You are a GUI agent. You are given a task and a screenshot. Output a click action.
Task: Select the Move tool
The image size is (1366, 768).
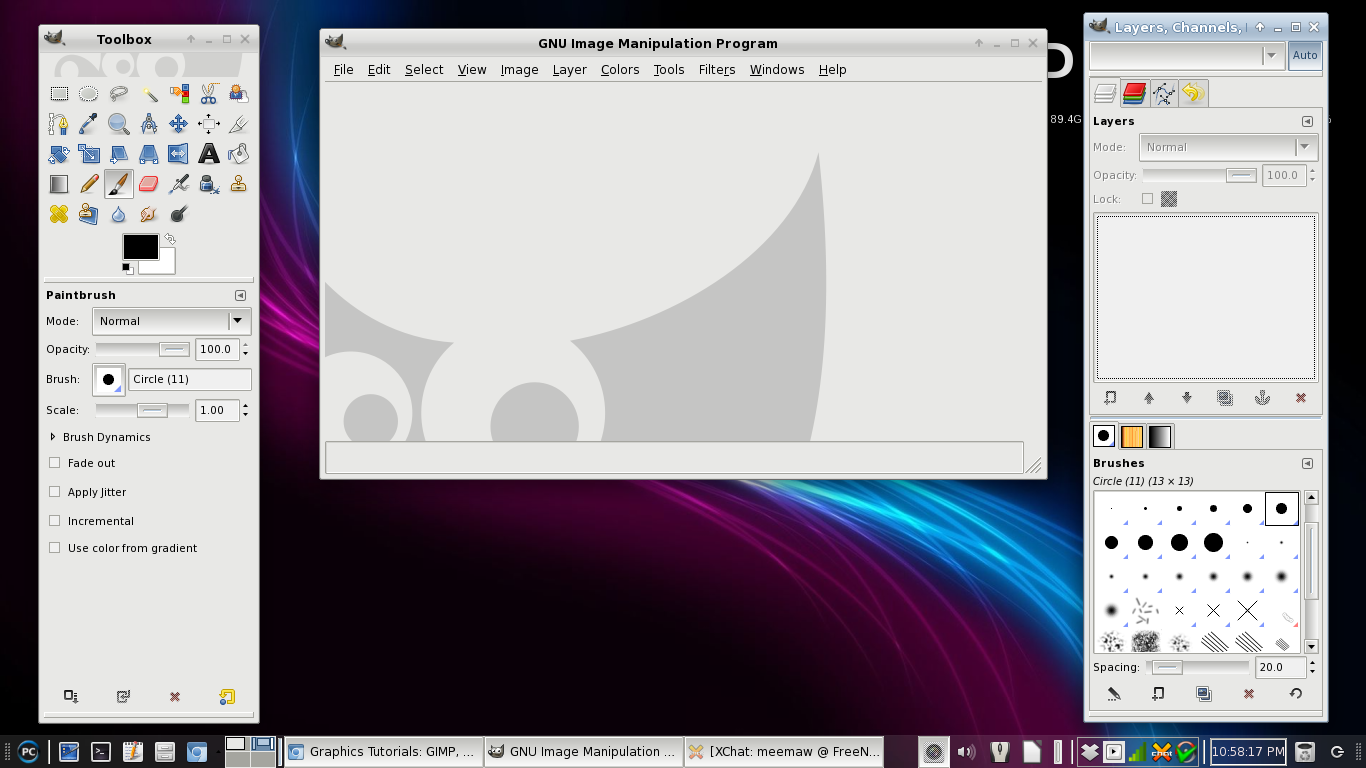coord(179,124)
